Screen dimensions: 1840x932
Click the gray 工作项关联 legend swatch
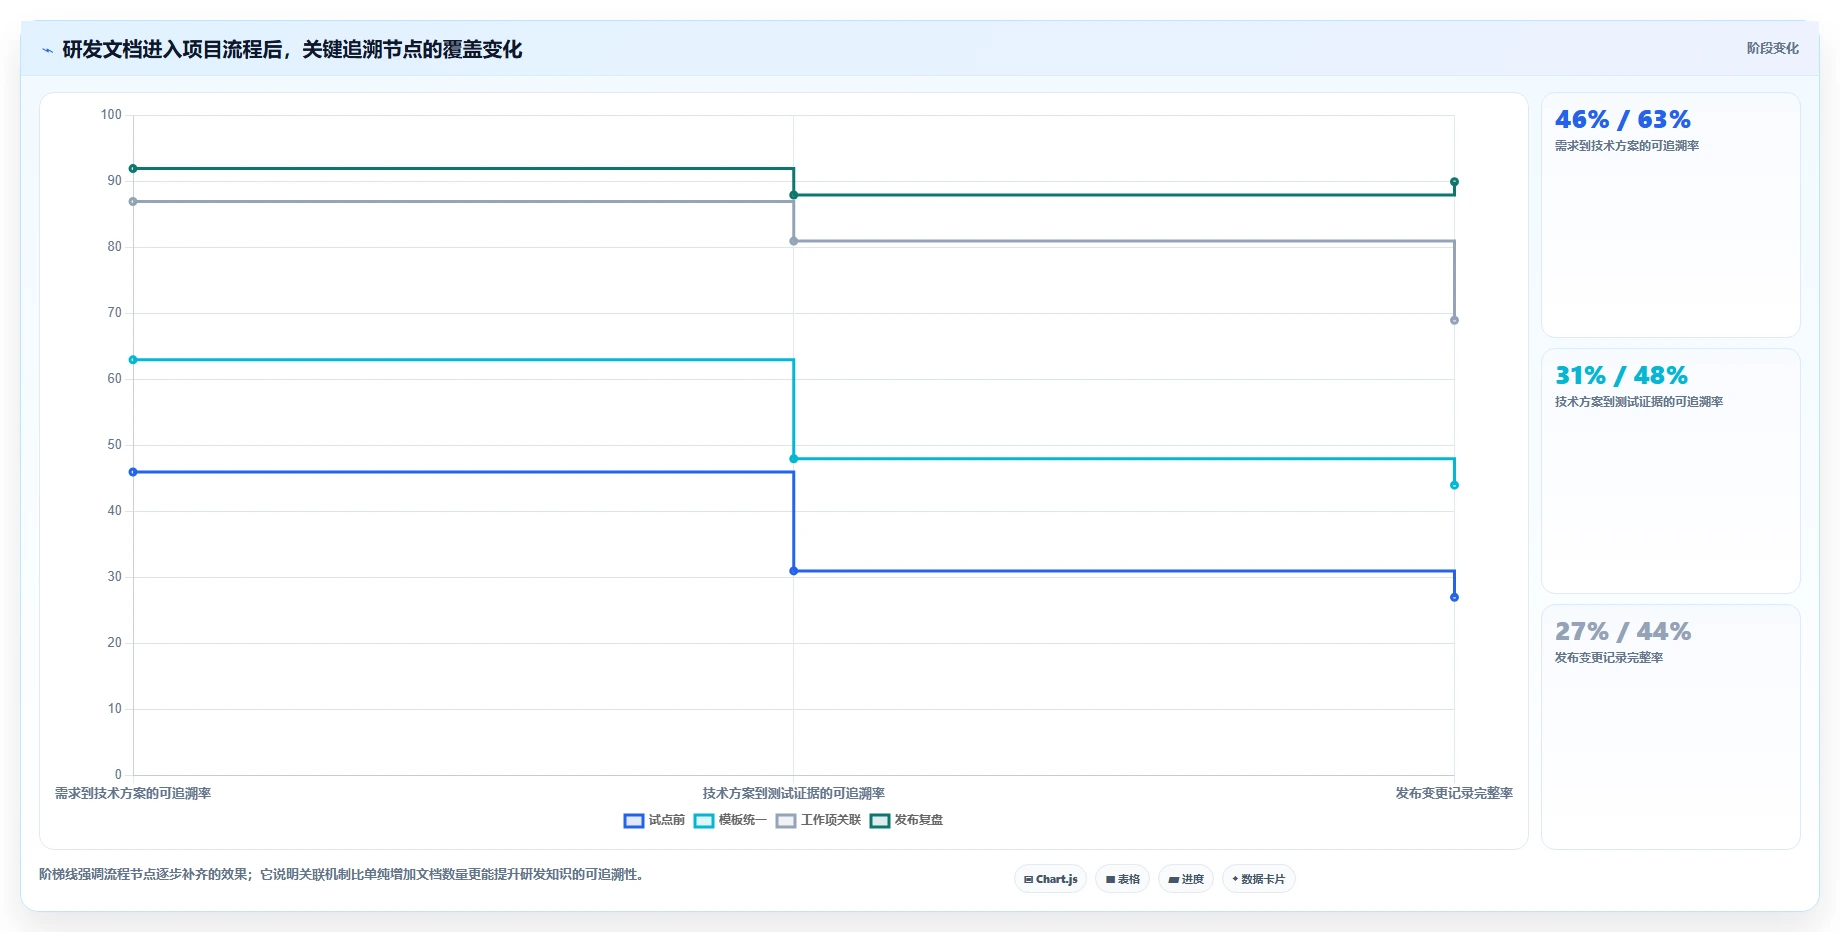tap(786, 821)
